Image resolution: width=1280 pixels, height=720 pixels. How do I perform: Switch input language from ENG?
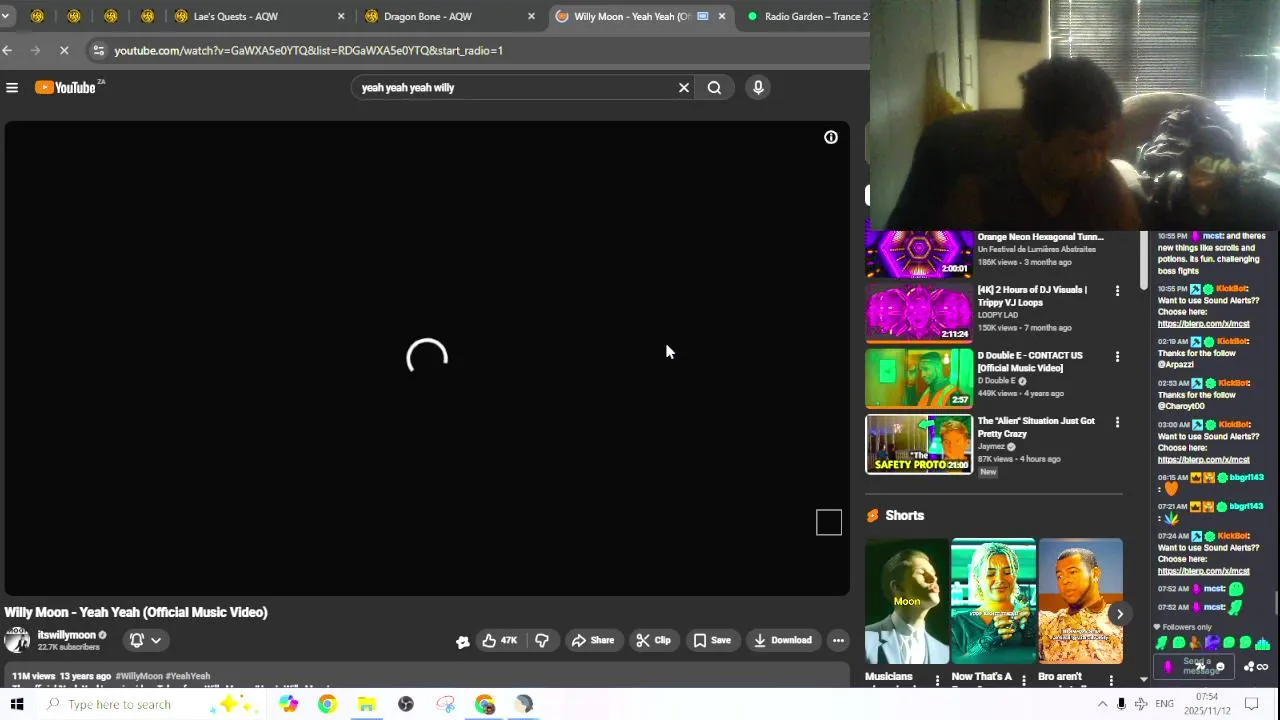1165,704
